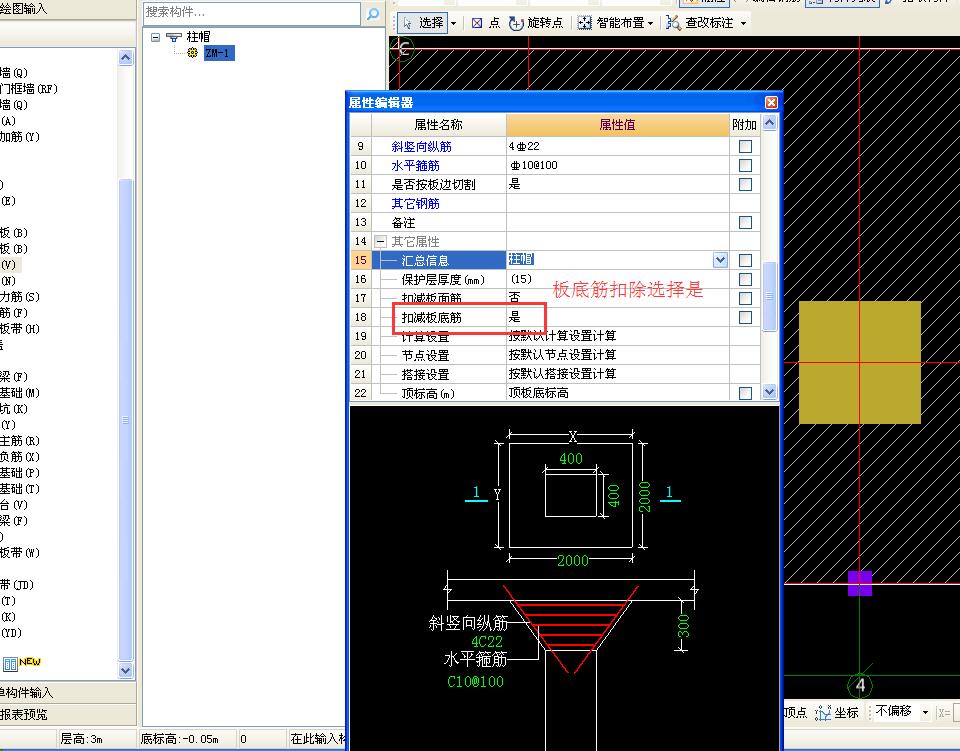This screenshot has height=751, width=960.
Task: Tick 附加 checkbox for 是否按板边切割 row
Action: click(x=745, y=184)
